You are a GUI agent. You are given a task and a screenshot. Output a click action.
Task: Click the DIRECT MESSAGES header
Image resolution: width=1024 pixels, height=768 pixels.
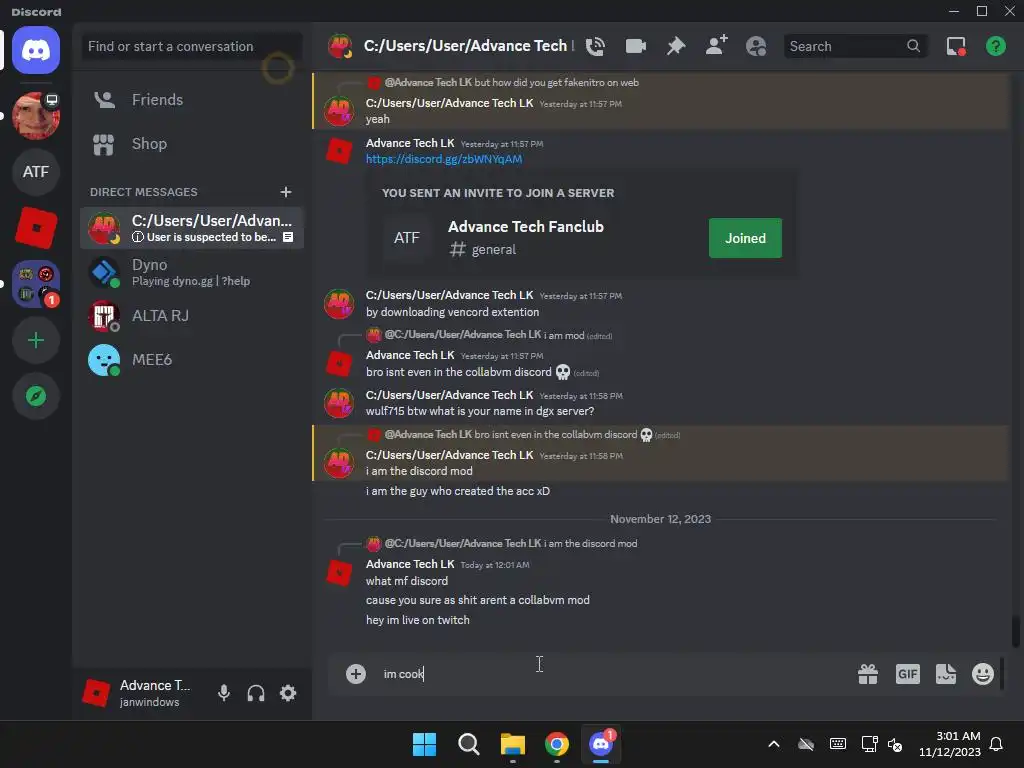pyautogui.click(x=144, y=192)
